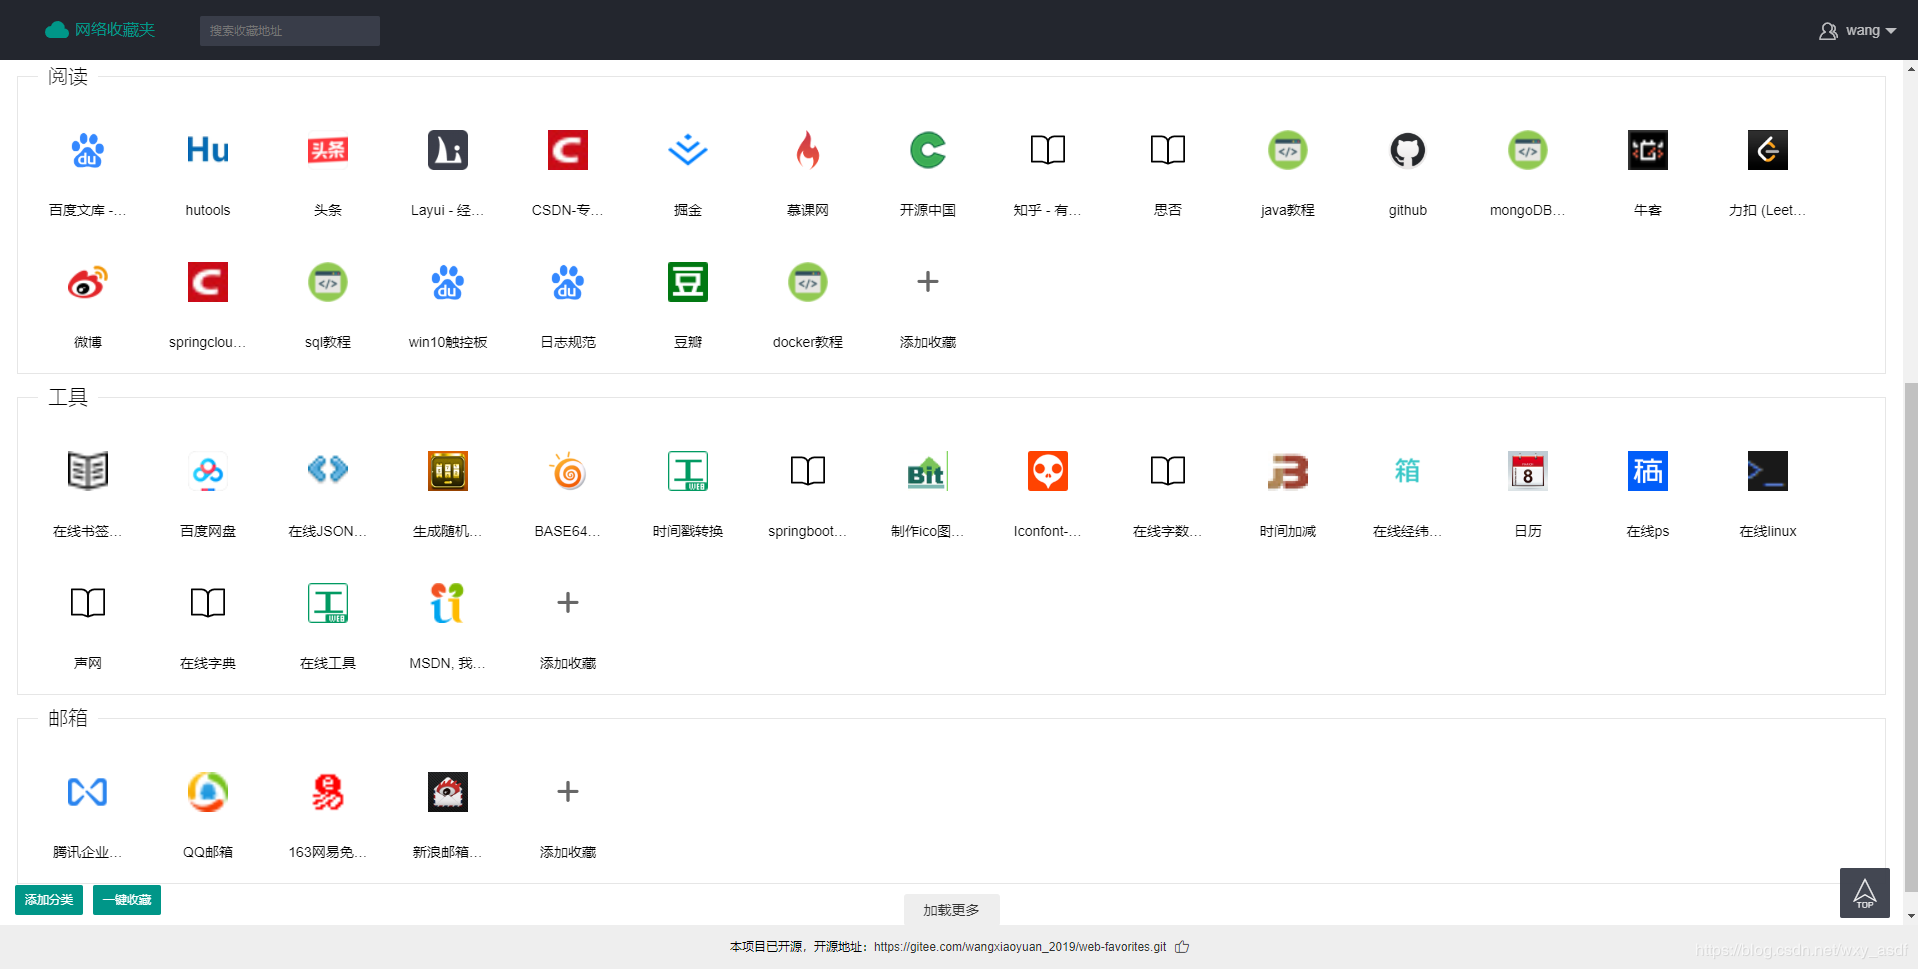Open the 开源中国 bookmark icon

click(x=928, y=150)
